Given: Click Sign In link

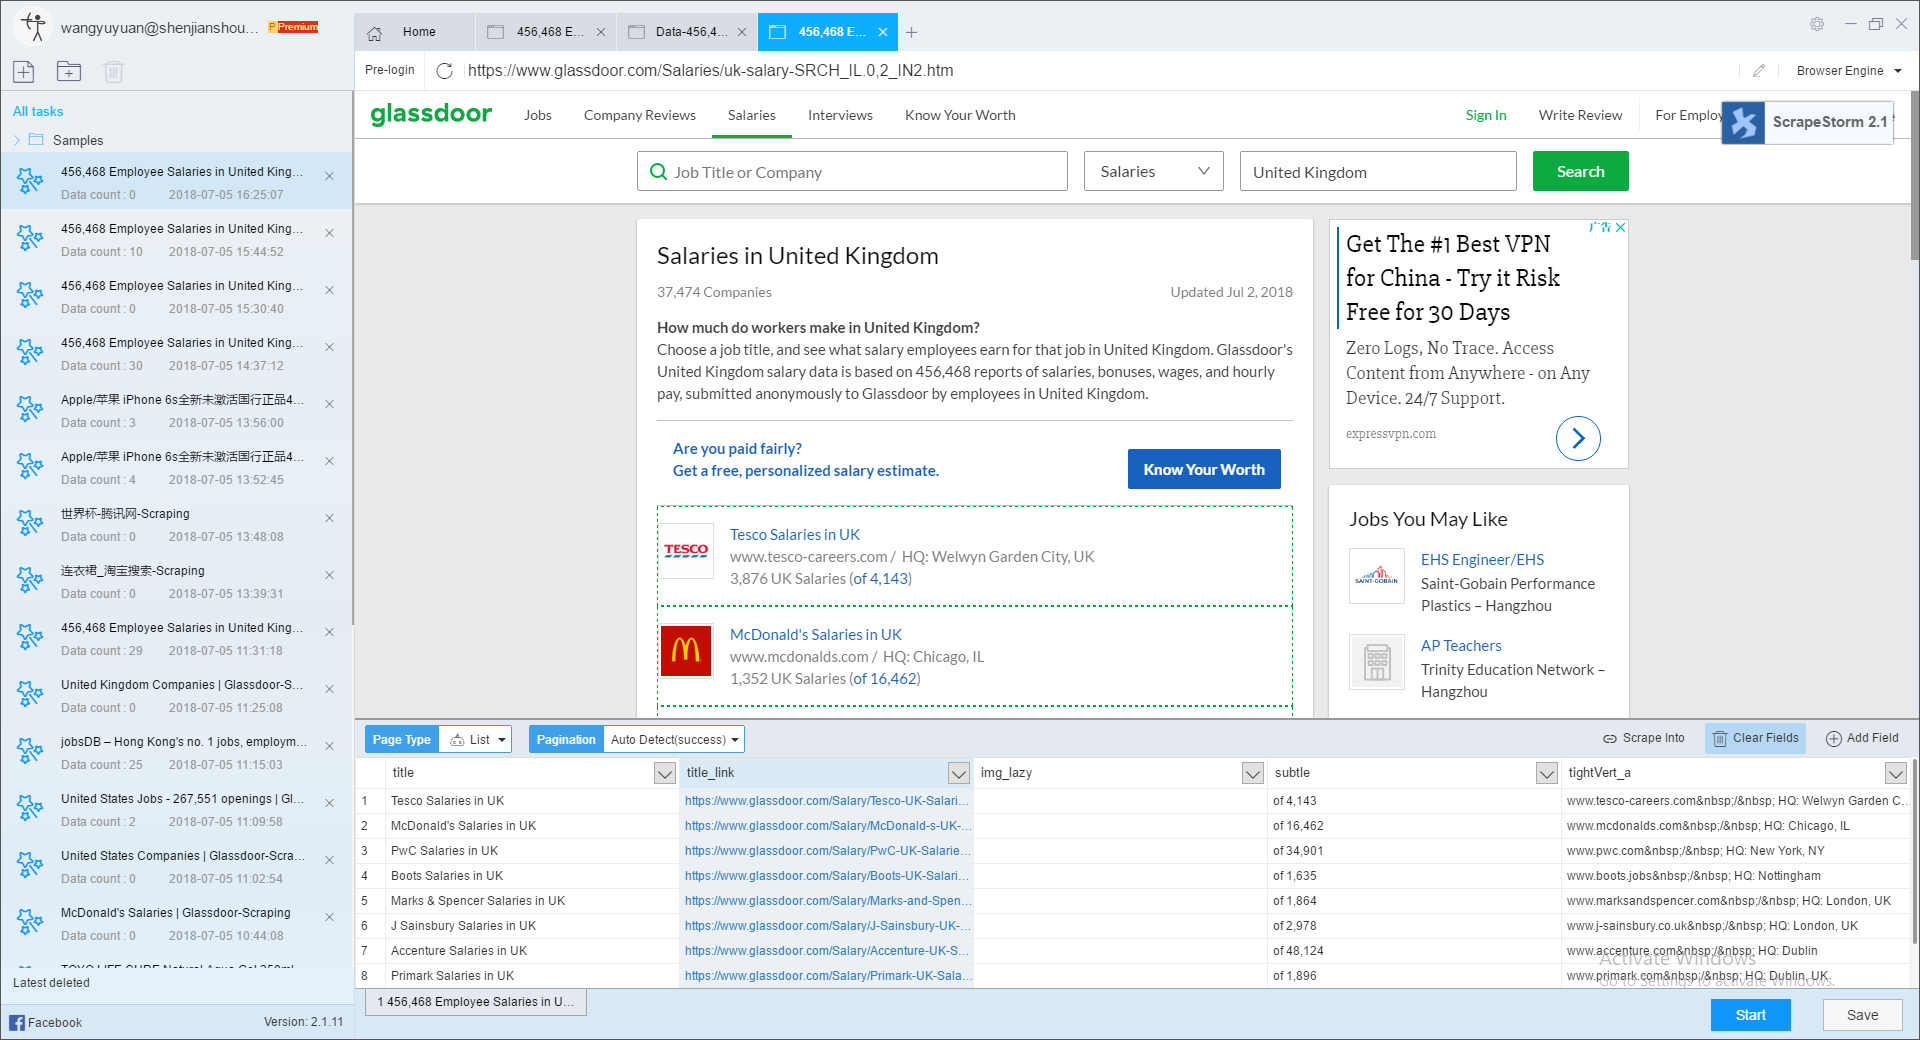Looking at the screenshot, I should click(1486, 115).
